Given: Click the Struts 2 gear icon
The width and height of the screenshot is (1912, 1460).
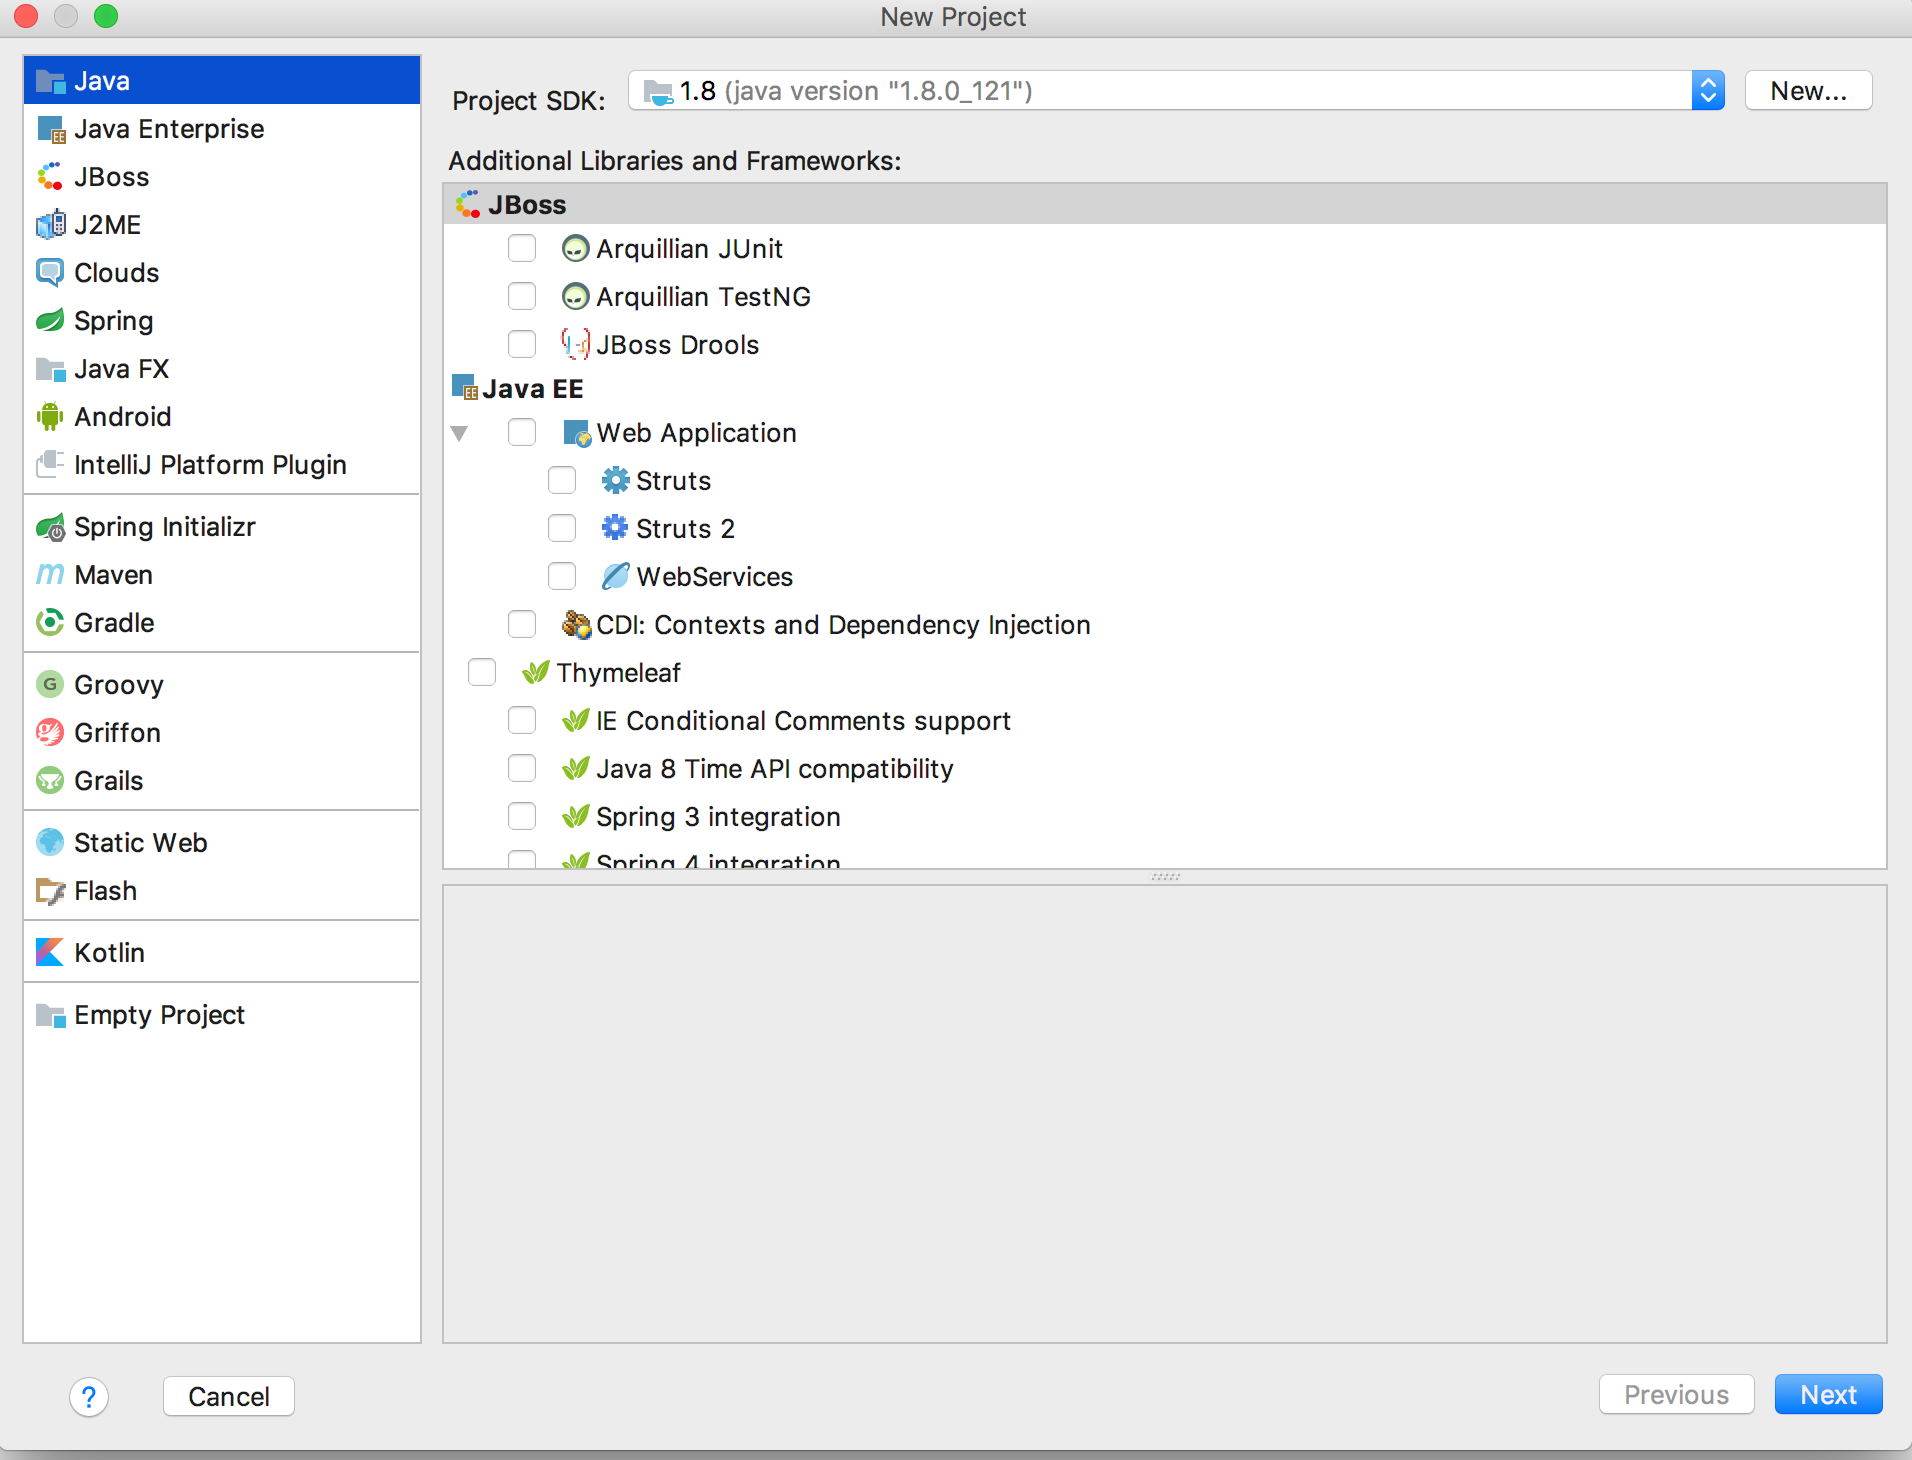Looking at the screenshot, I should click(x=615, y=528).
